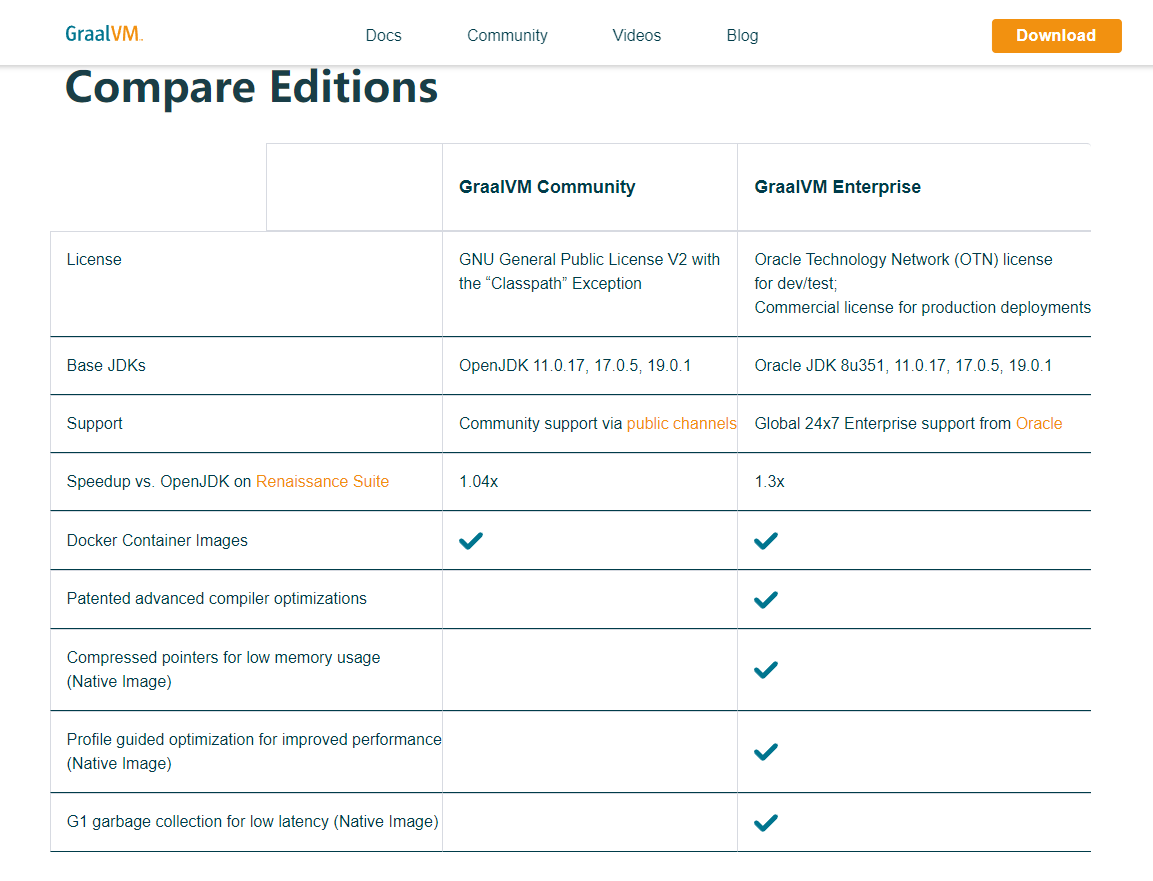Click Speedup vs. OpenJDK on label text
The width and height of the screenshot is (1153, 881).
tap(159, 482)
